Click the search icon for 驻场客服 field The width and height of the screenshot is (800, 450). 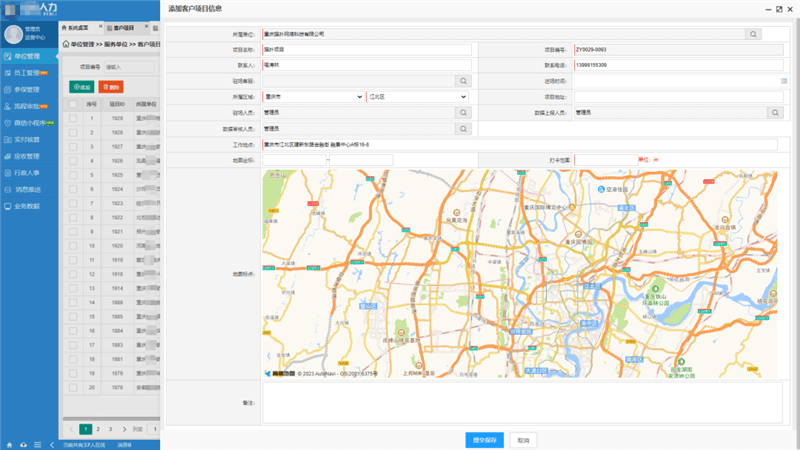coord(463,81)
